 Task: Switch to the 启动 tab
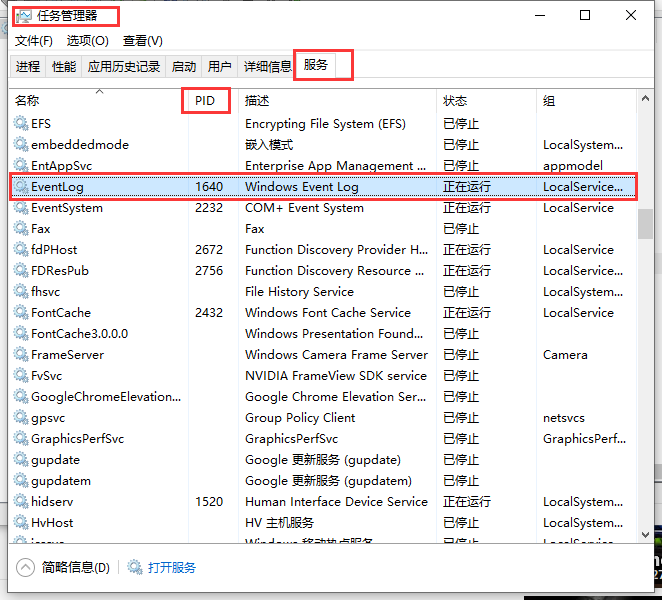(184, 66)
